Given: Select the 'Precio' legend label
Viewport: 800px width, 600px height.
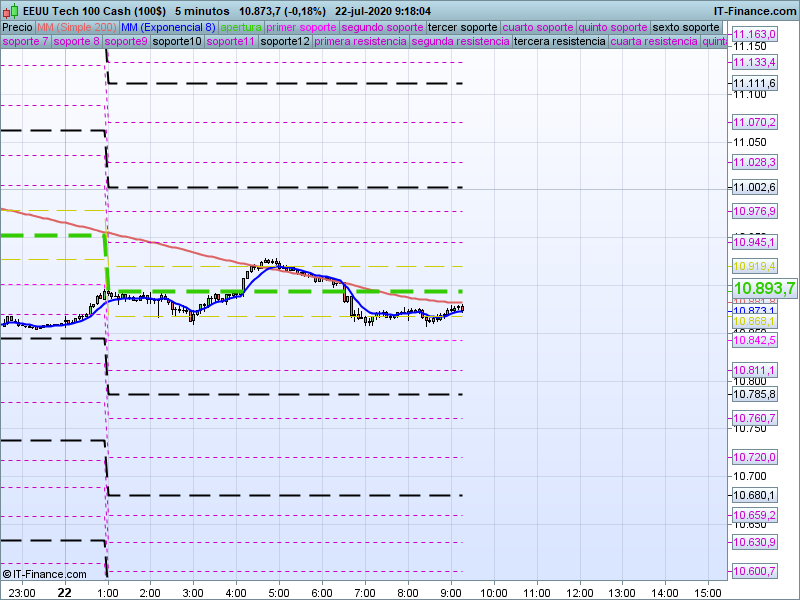Looking at the screenshot, I should coord(17,27).
